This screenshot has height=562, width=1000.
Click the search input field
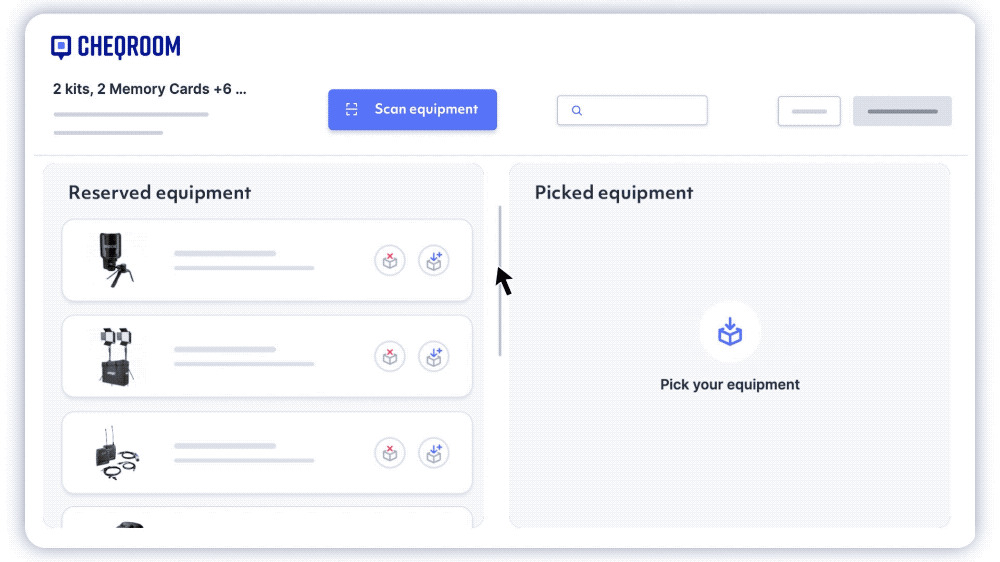coord(632,110)
